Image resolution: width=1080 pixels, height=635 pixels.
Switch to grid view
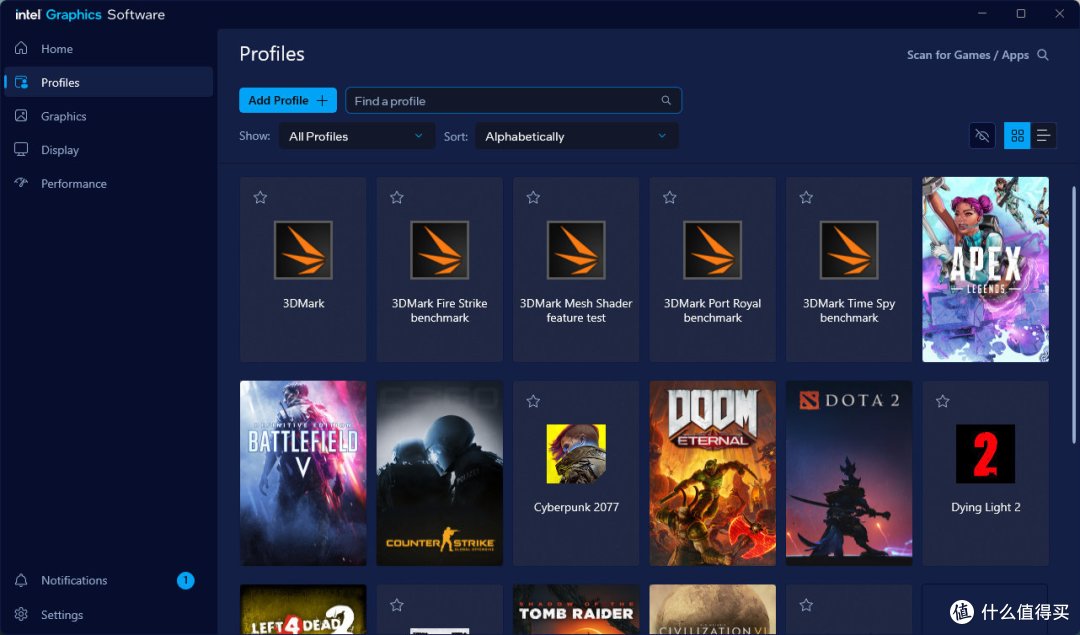click(1017, 136)
